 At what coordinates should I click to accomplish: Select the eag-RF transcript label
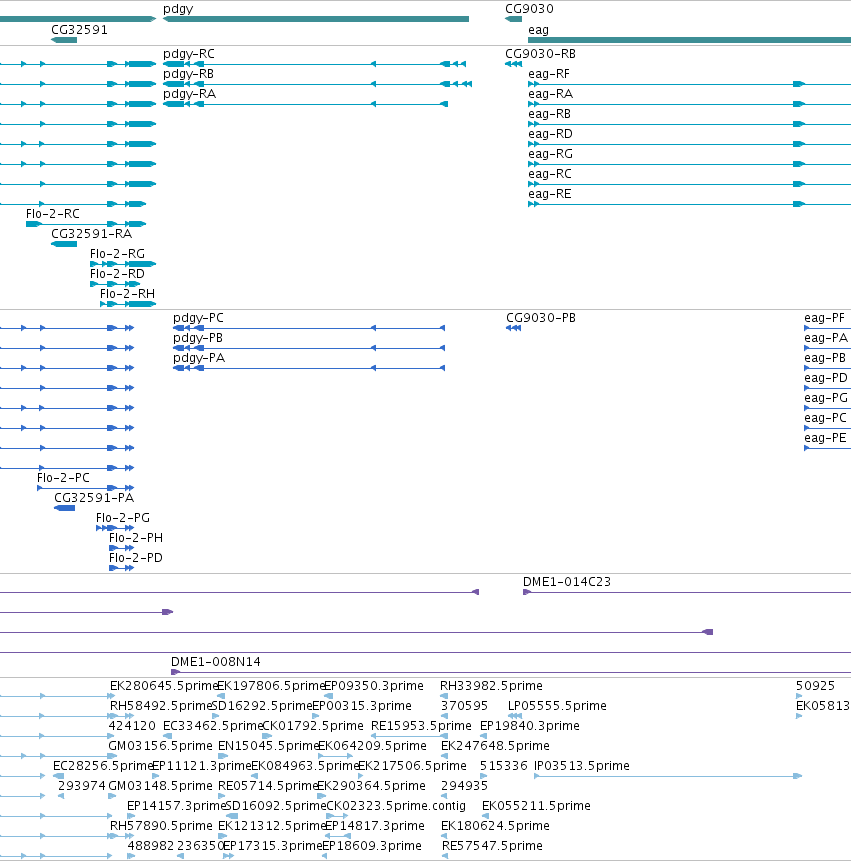[548, 74]
